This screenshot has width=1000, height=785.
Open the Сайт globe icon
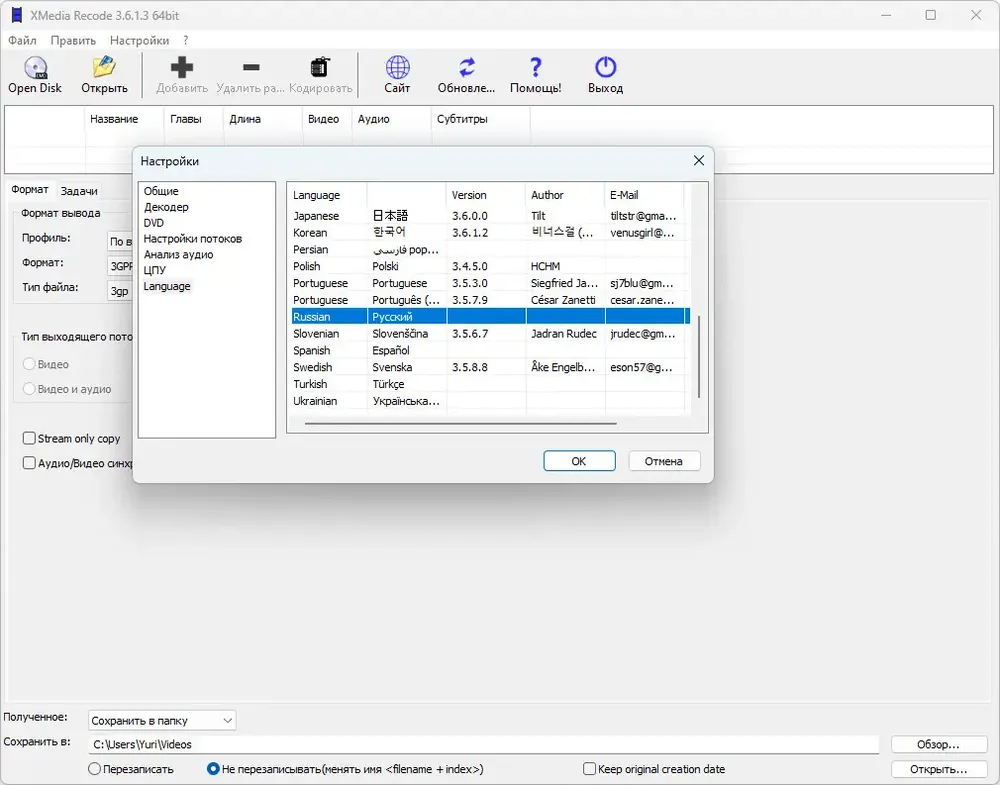click(x=397, y=67)
